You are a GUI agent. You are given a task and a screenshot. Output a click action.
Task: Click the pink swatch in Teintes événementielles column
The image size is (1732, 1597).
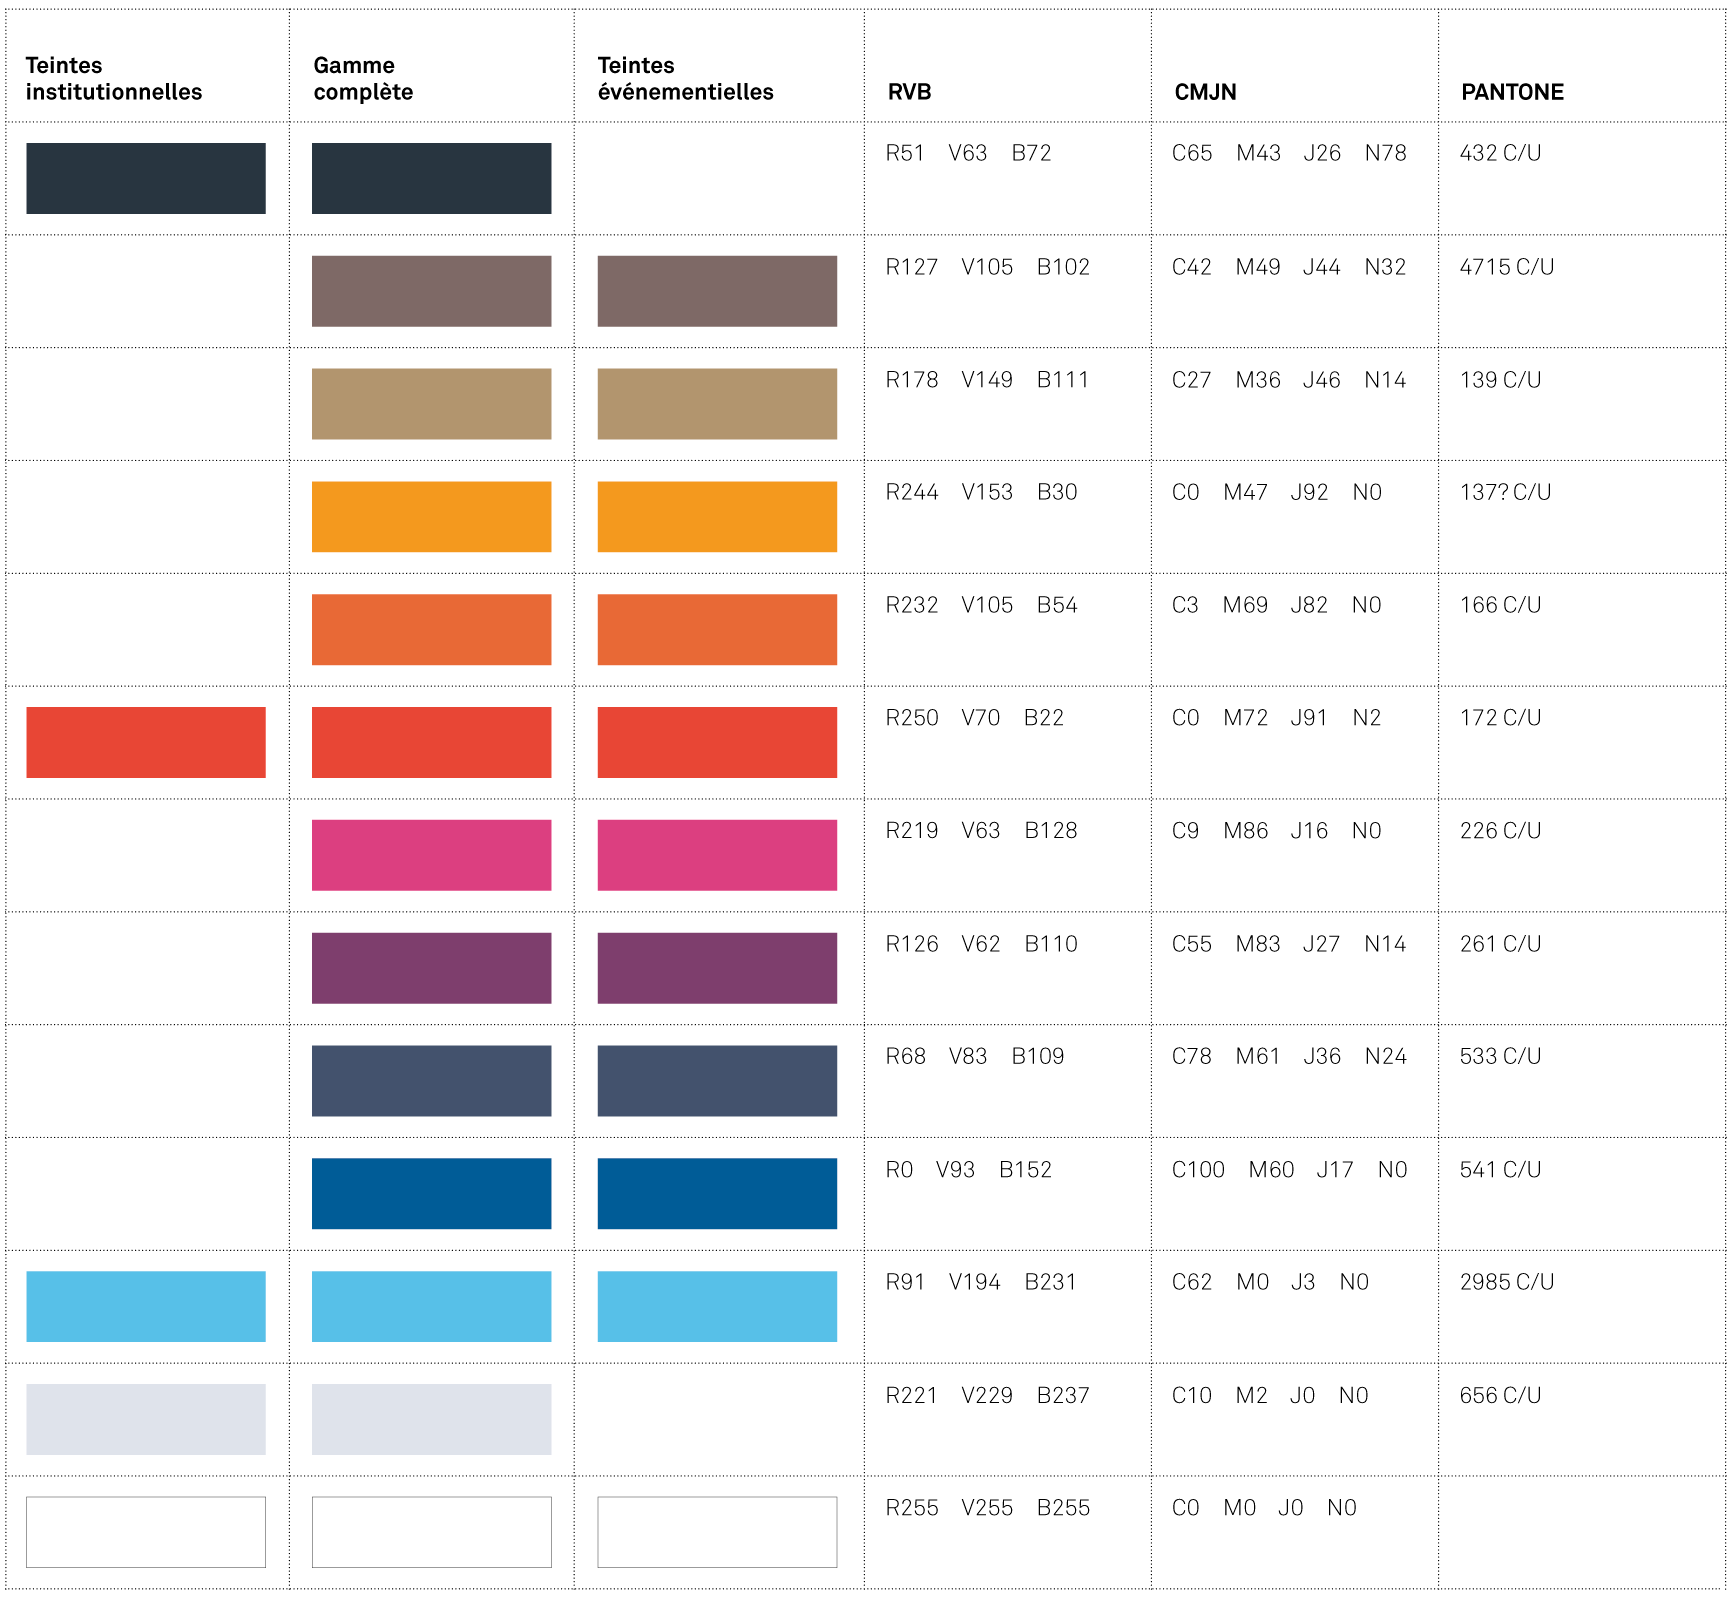pos(717,855)
